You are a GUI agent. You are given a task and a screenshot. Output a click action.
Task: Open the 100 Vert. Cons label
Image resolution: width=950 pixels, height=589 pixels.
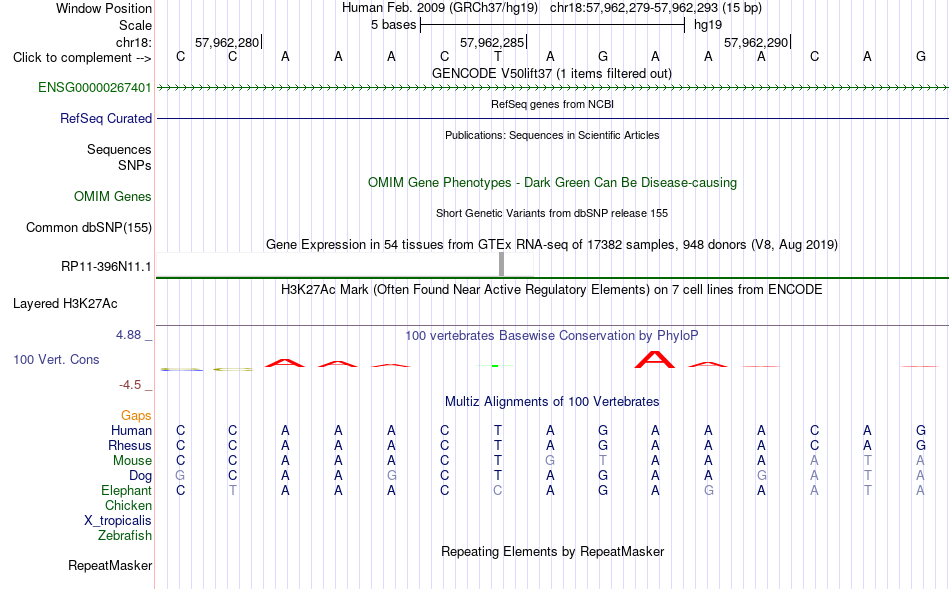[x=56, y=359]
